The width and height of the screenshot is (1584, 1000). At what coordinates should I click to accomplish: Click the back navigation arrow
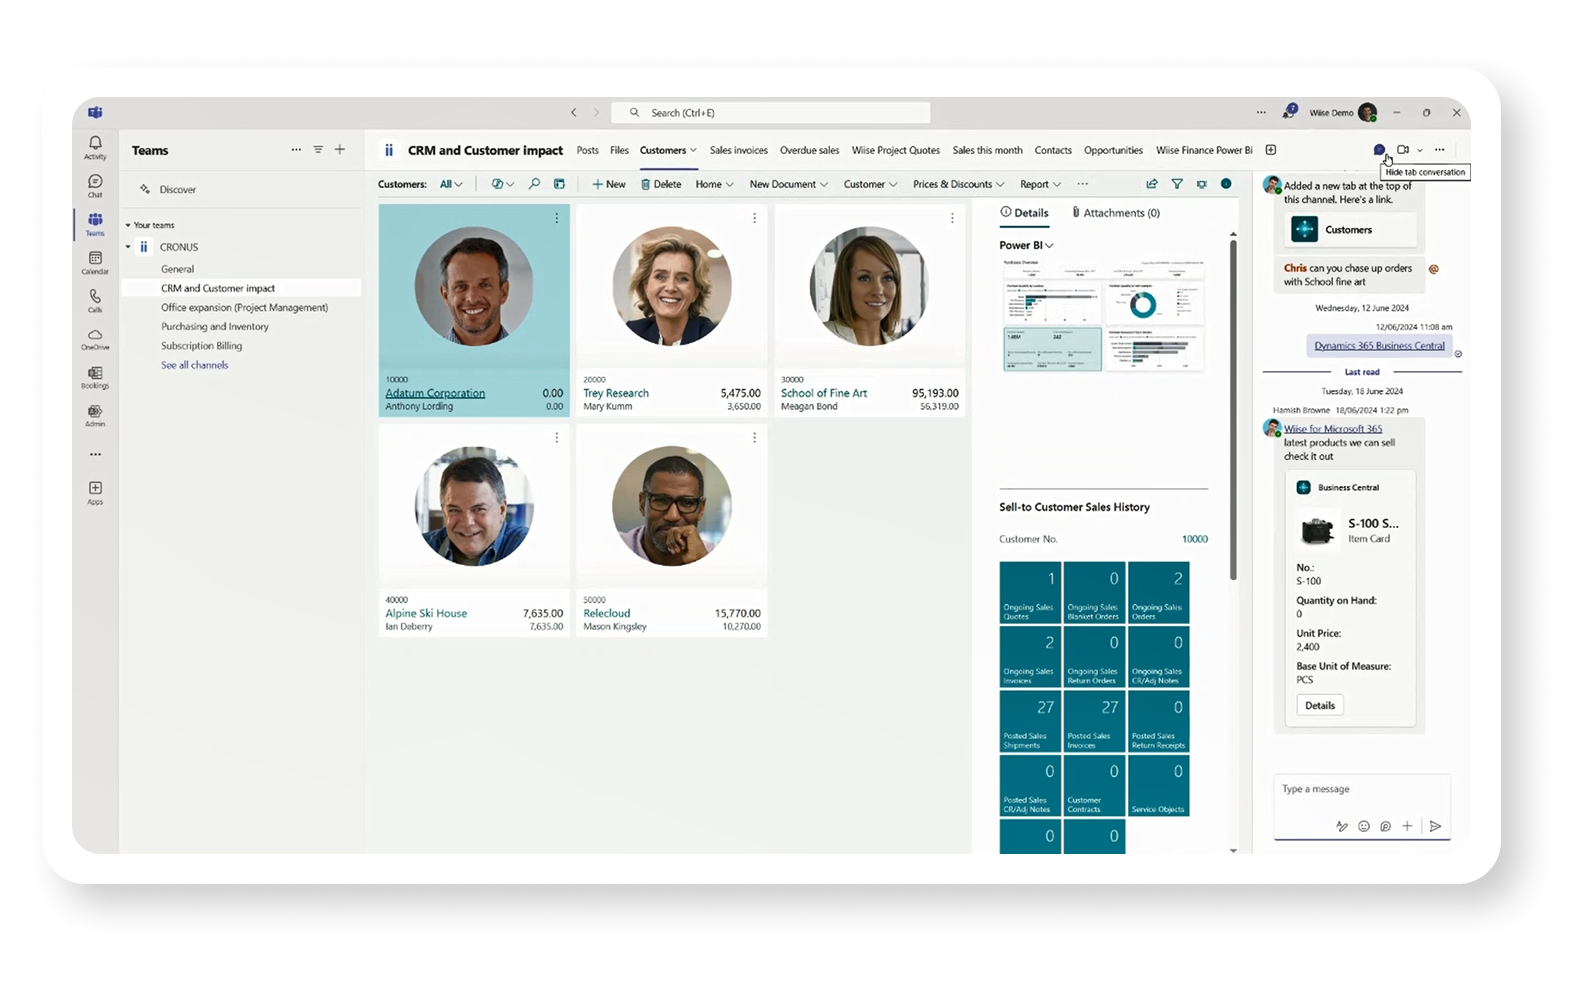pyautogui.click(x=574, y=113)
